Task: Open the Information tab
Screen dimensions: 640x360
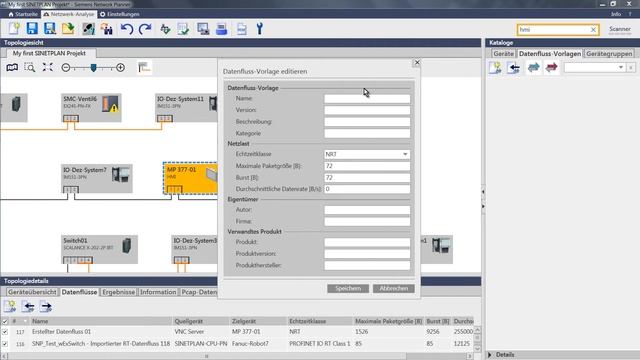Action: tap(158, 292)
